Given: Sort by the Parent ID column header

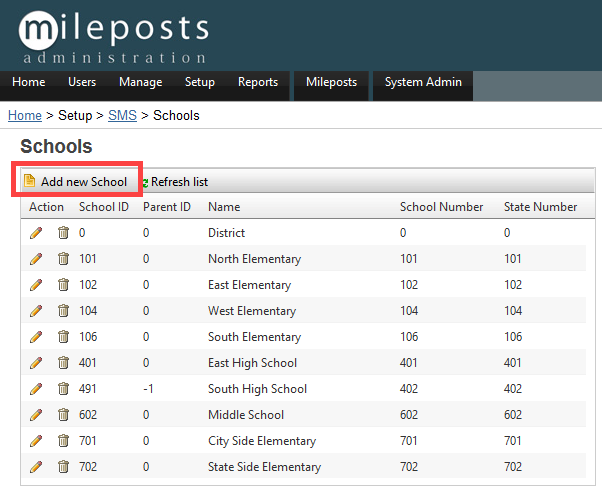Looking at the screenshot, I should coord(167,207).
